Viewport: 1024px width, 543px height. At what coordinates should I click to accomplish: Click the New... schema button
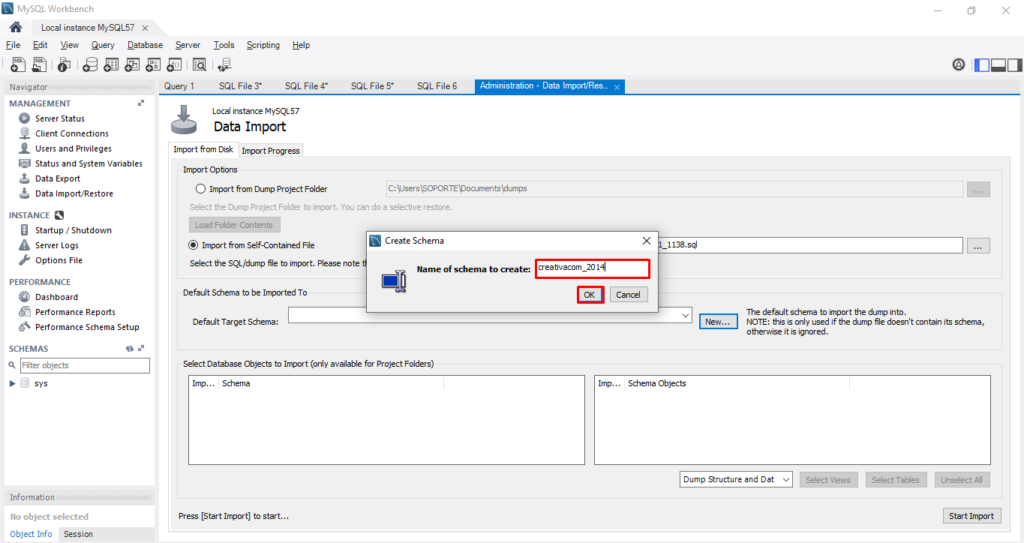point(718,321)
